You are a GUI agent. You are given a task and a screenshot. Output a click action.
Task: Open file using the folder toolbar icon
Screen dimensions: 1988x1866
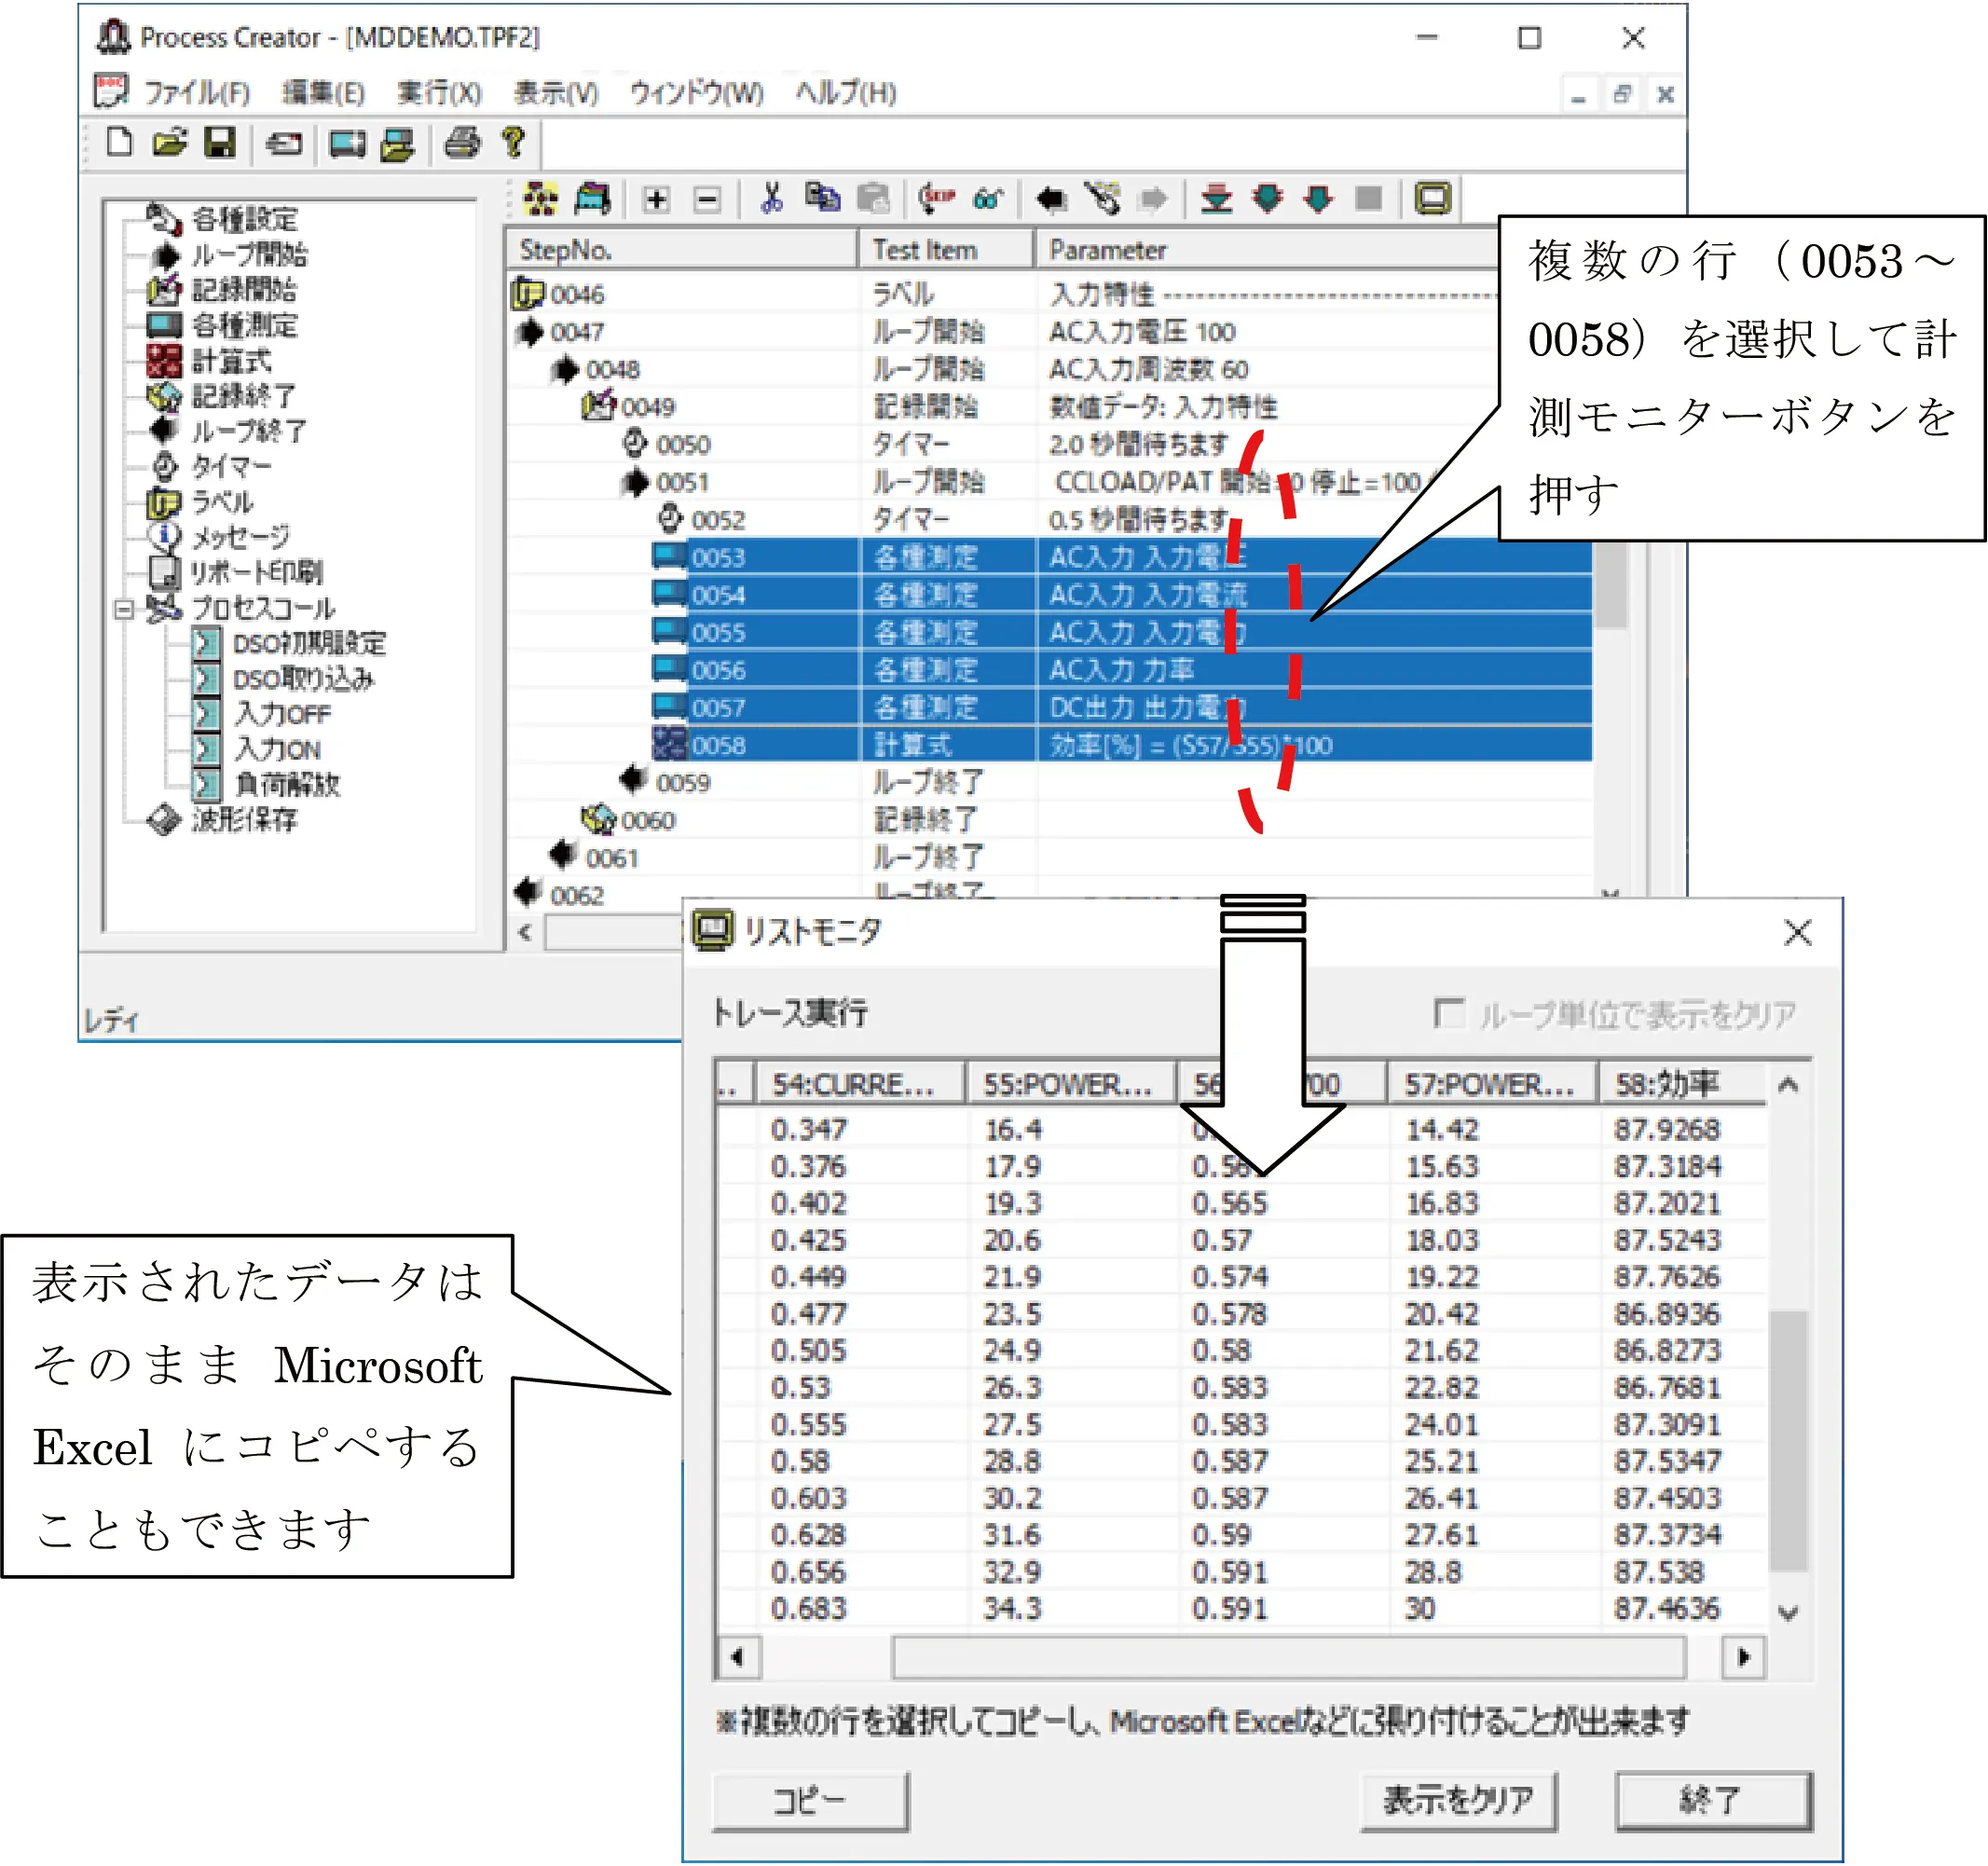click(x=170, y=143)
